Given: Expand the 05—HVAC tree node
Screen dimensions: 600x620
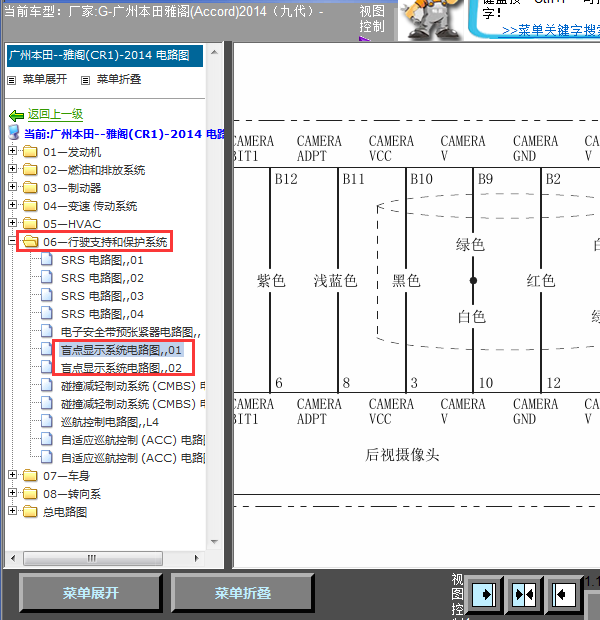Looking at the screenshot, I should [x=12, y=222].
